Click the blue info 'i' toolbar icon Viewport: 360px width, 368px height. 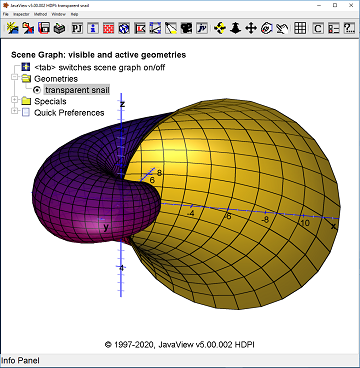coord(93,28)
